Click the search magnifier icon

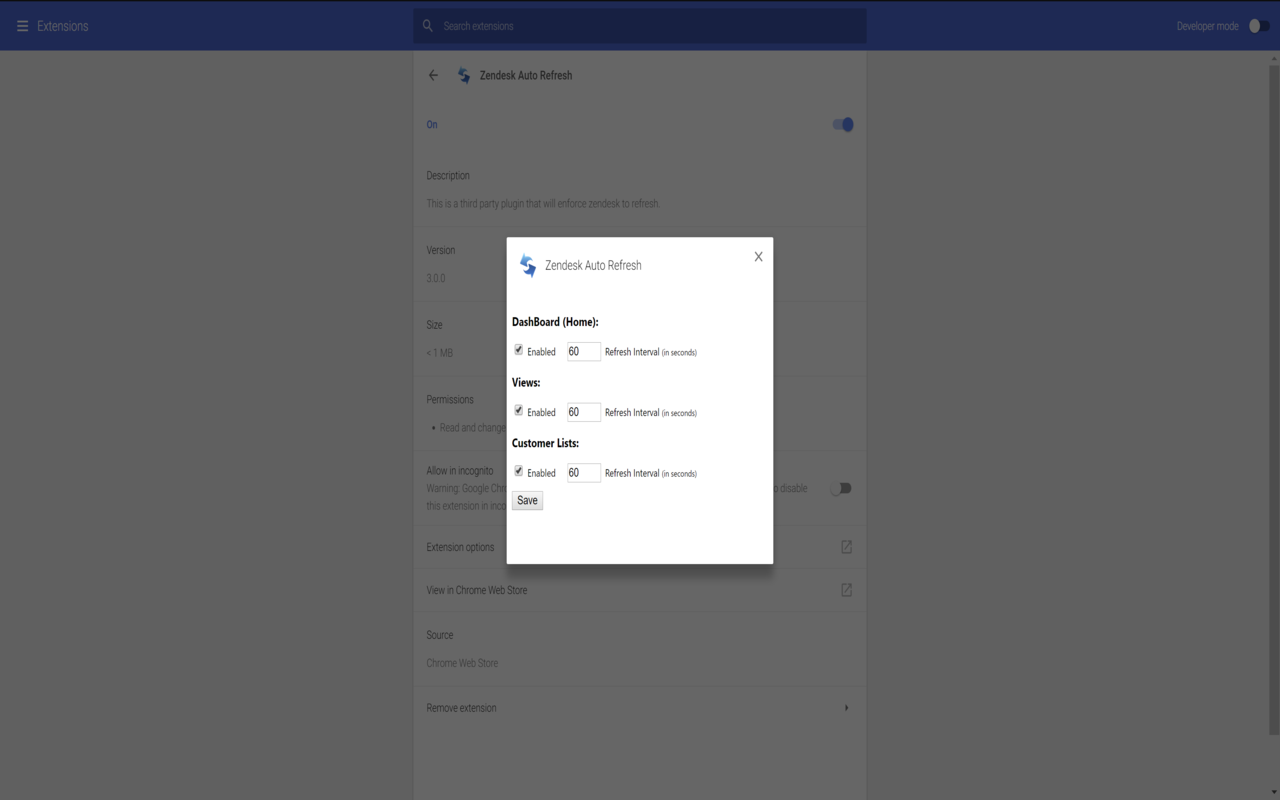coord(428,26)
